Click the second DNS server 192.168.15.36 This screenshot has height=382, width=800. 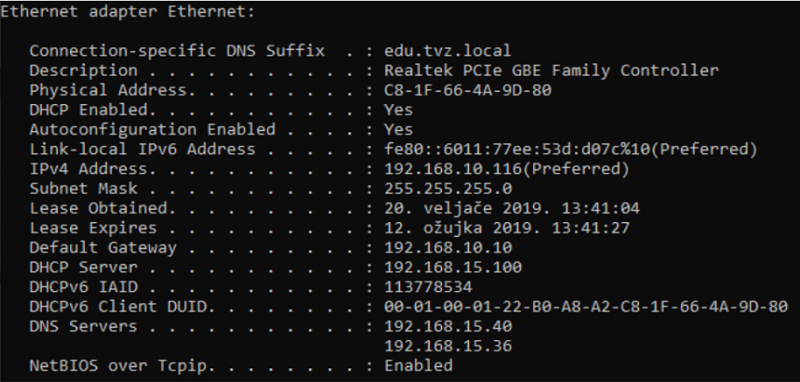(448, 346)
